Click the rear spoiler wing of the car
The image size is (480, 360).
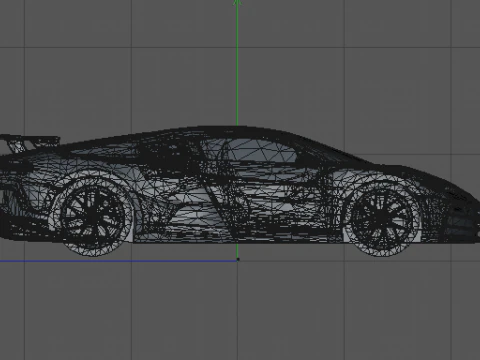tap(29, 143)
